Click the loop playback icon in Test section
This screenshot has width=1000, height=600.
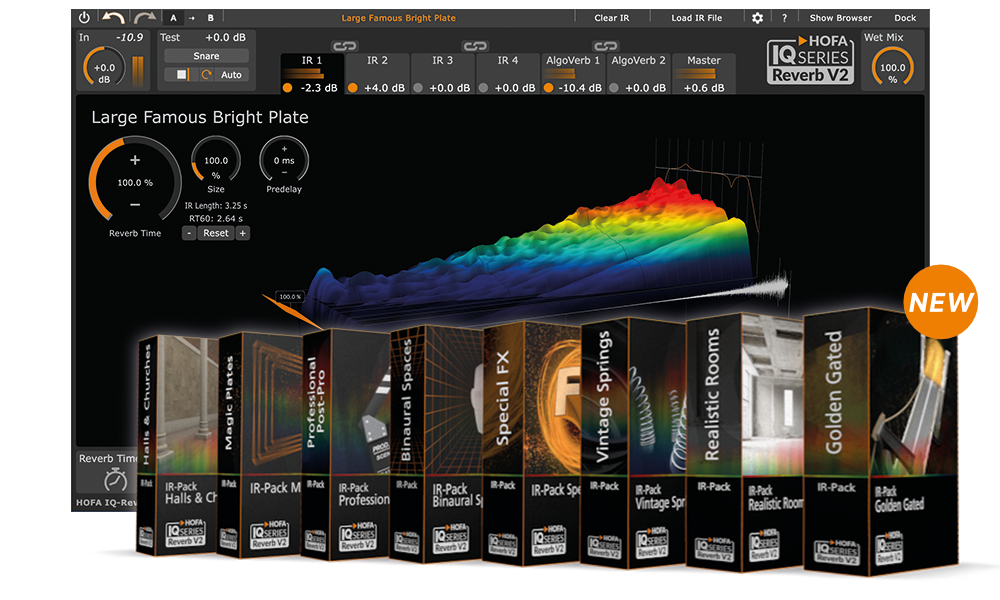(207, 73)
